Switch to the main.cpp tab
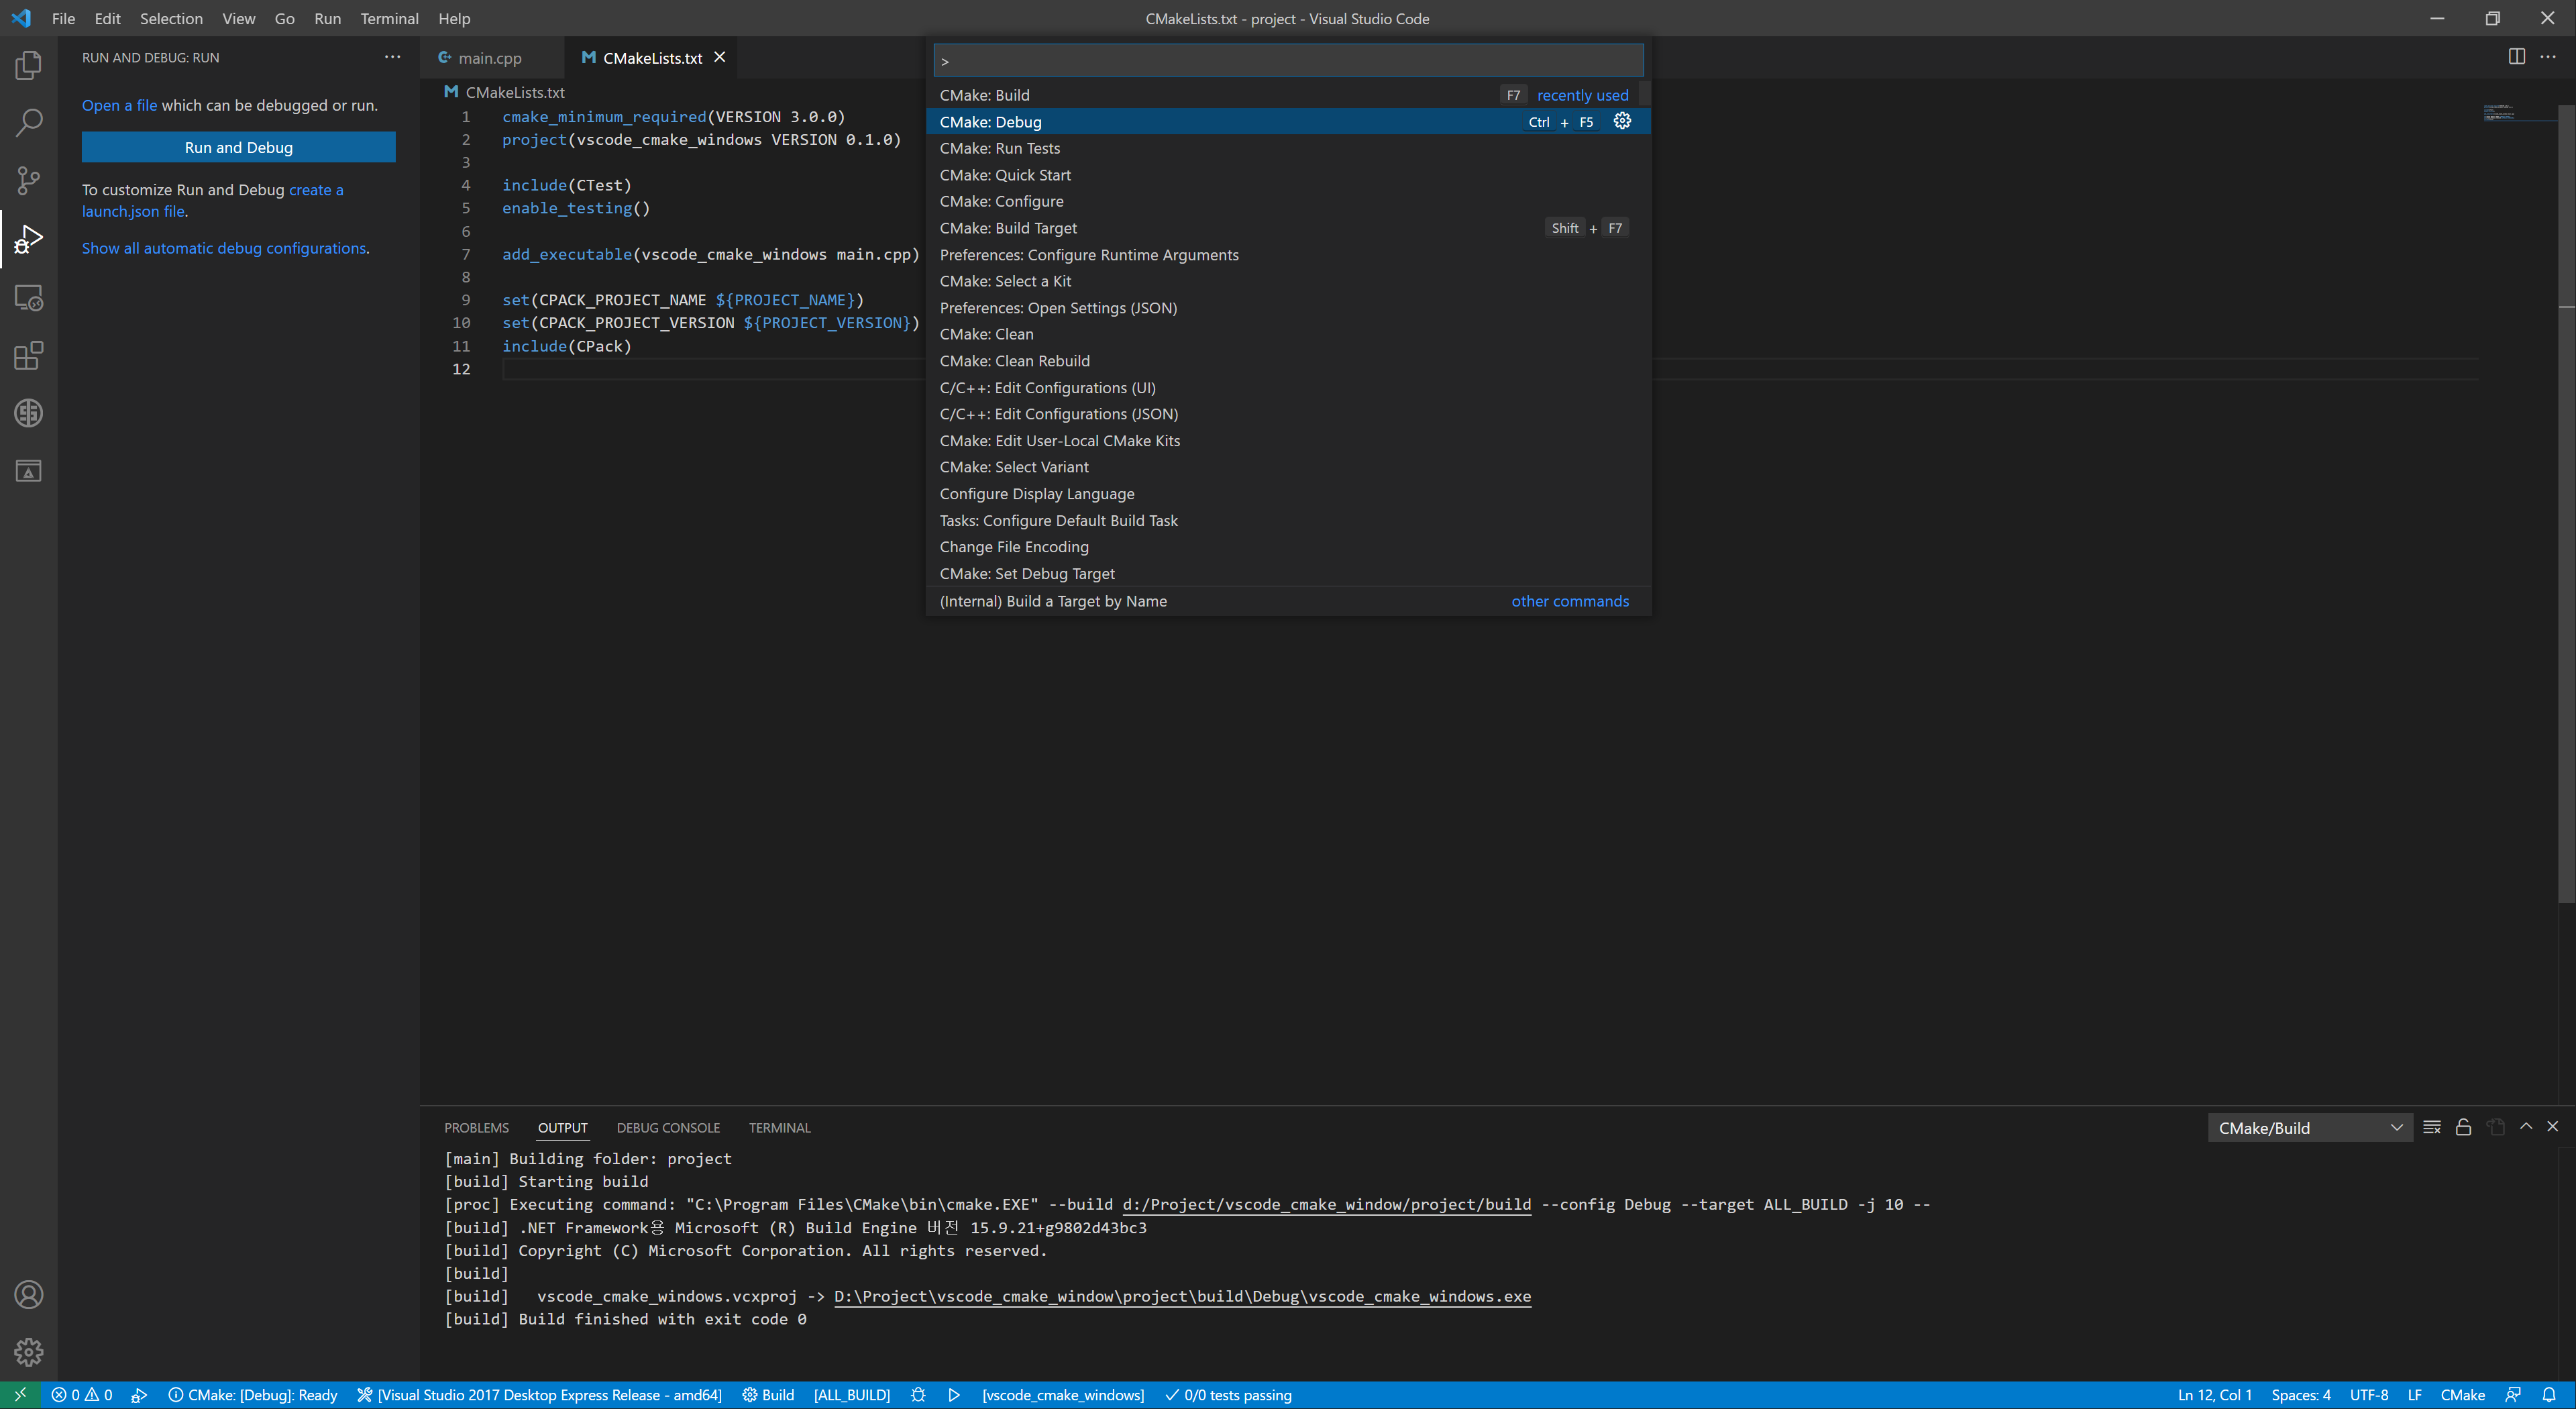Viewport: 2576px width, 1409px height. (x=490, y=58)
